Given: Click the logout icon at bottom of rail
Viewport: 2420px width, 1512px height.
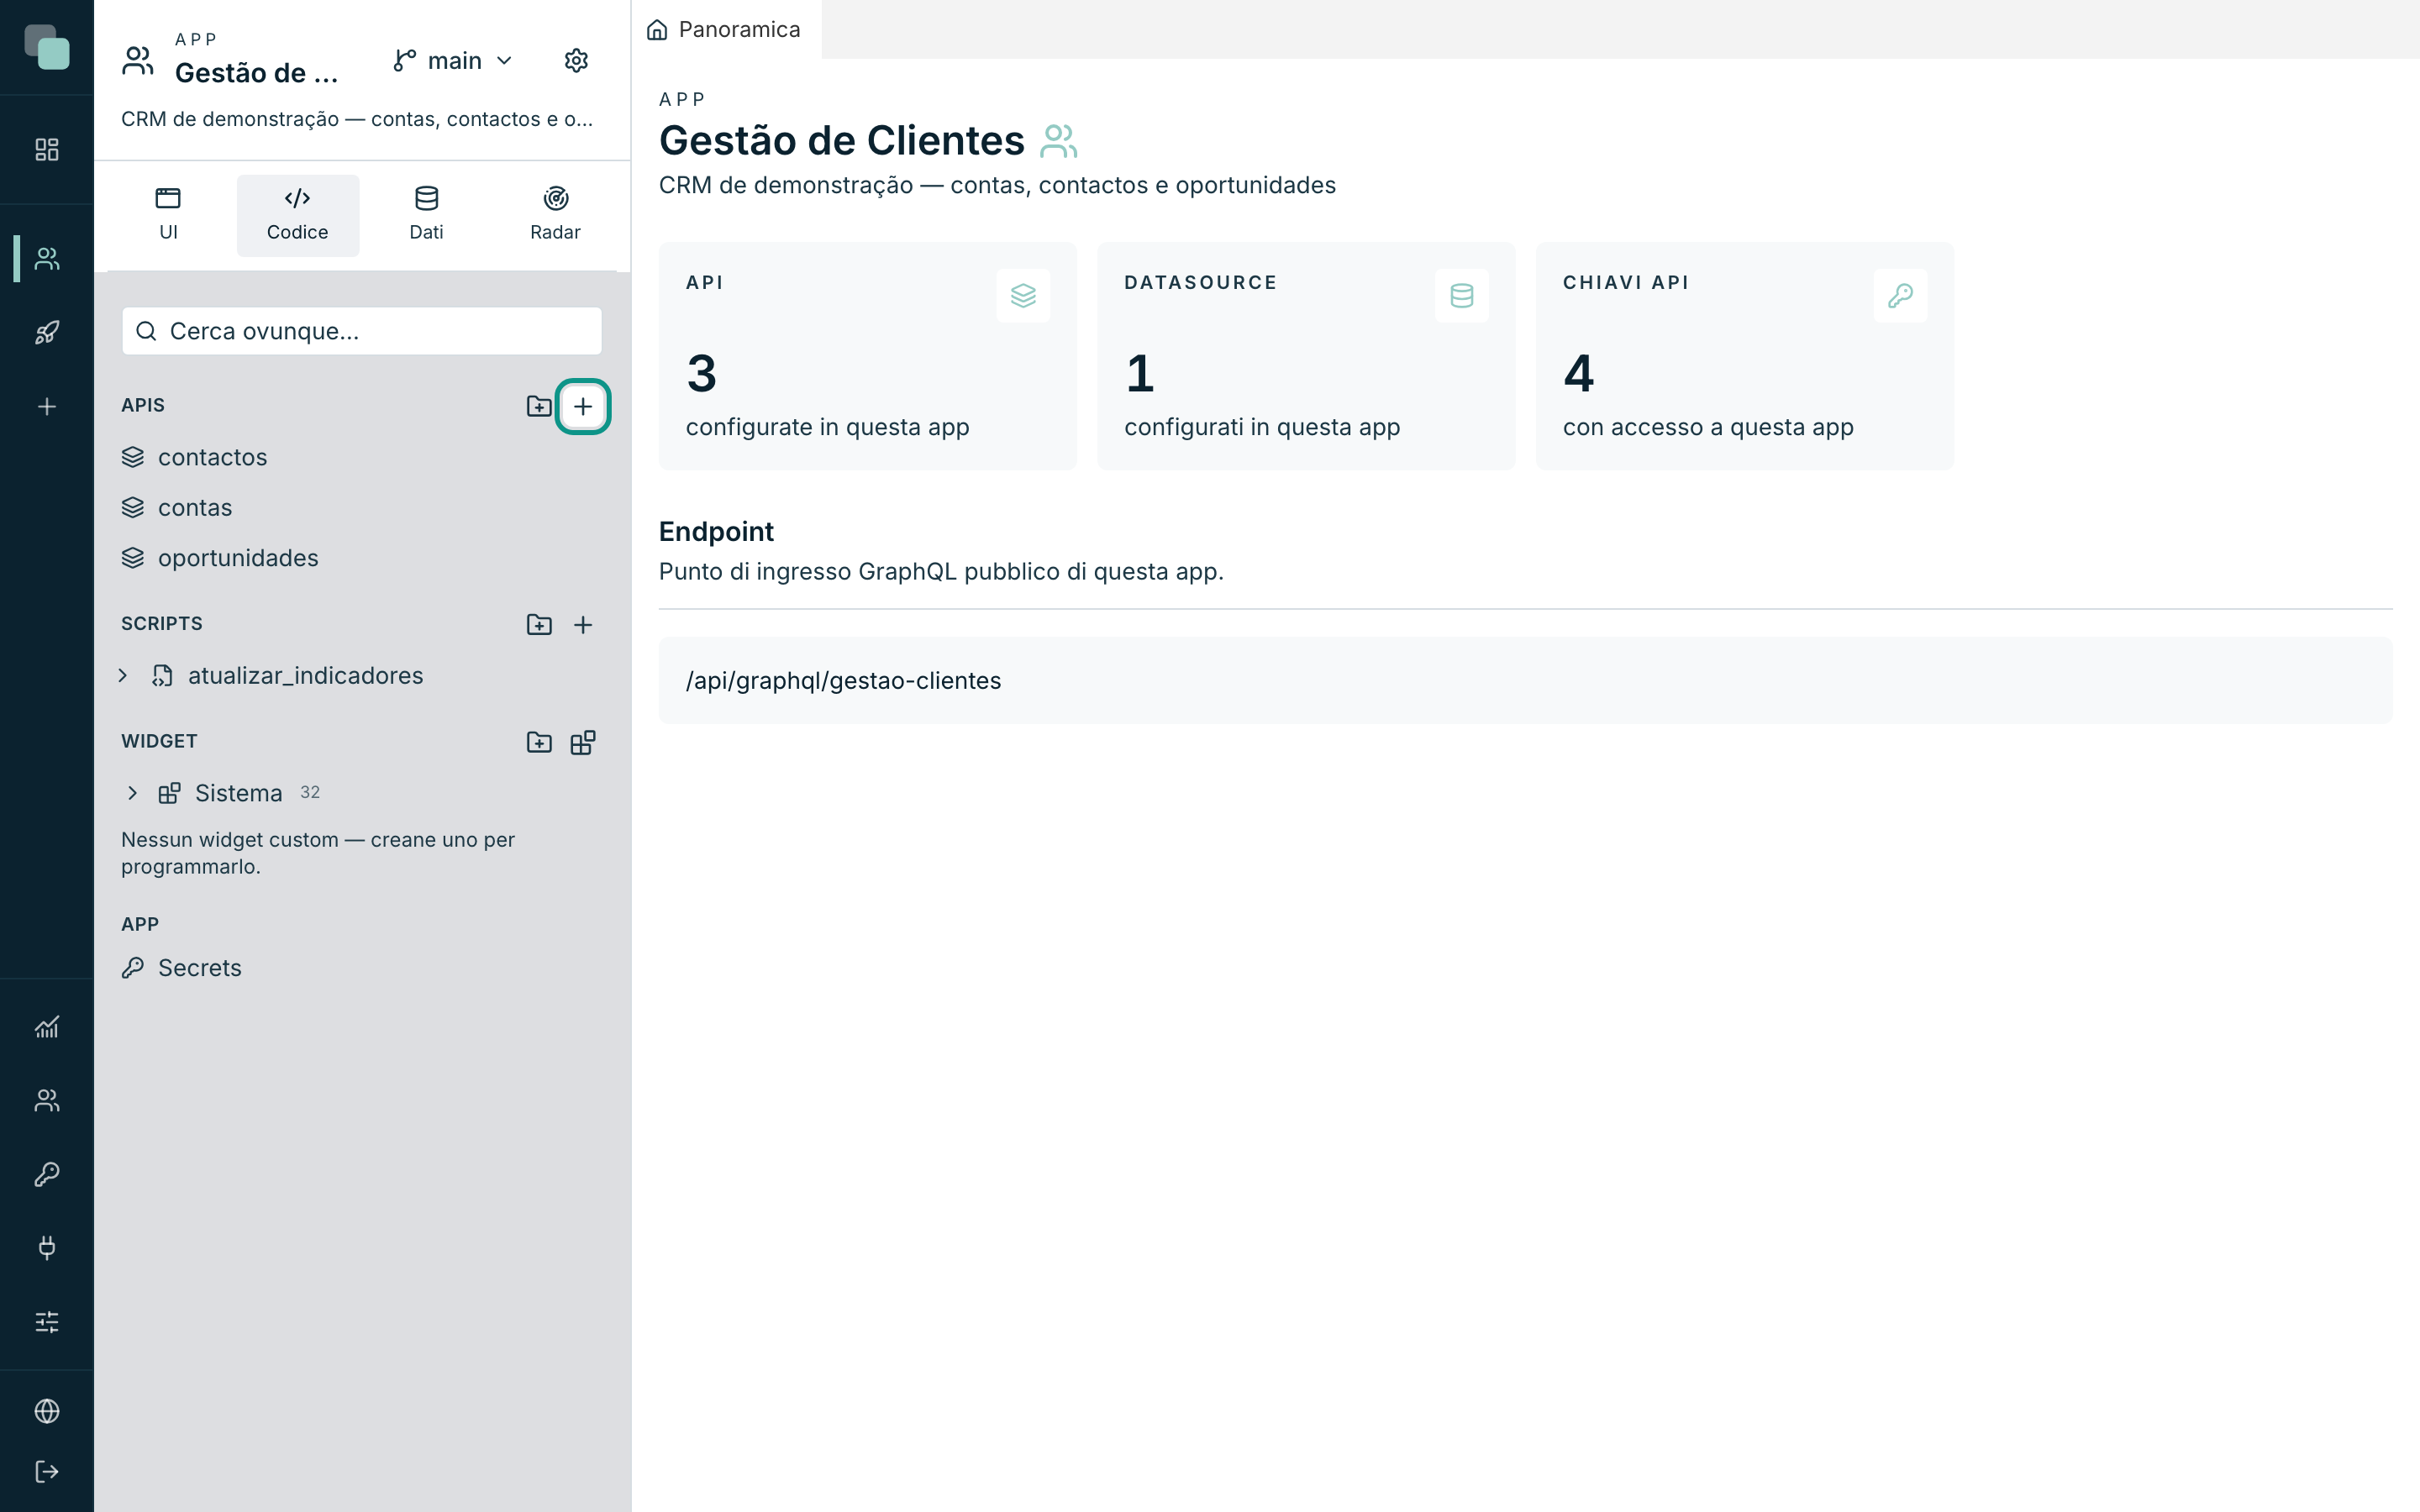Looking at the screenshot, I should 47,1472.
